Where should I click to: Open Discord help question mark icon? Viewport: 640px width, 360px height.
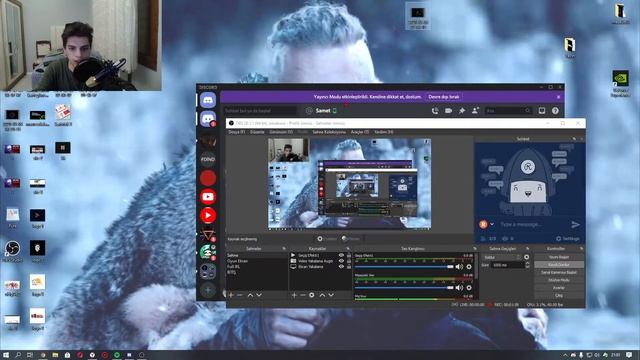click(x=555, y=111)
